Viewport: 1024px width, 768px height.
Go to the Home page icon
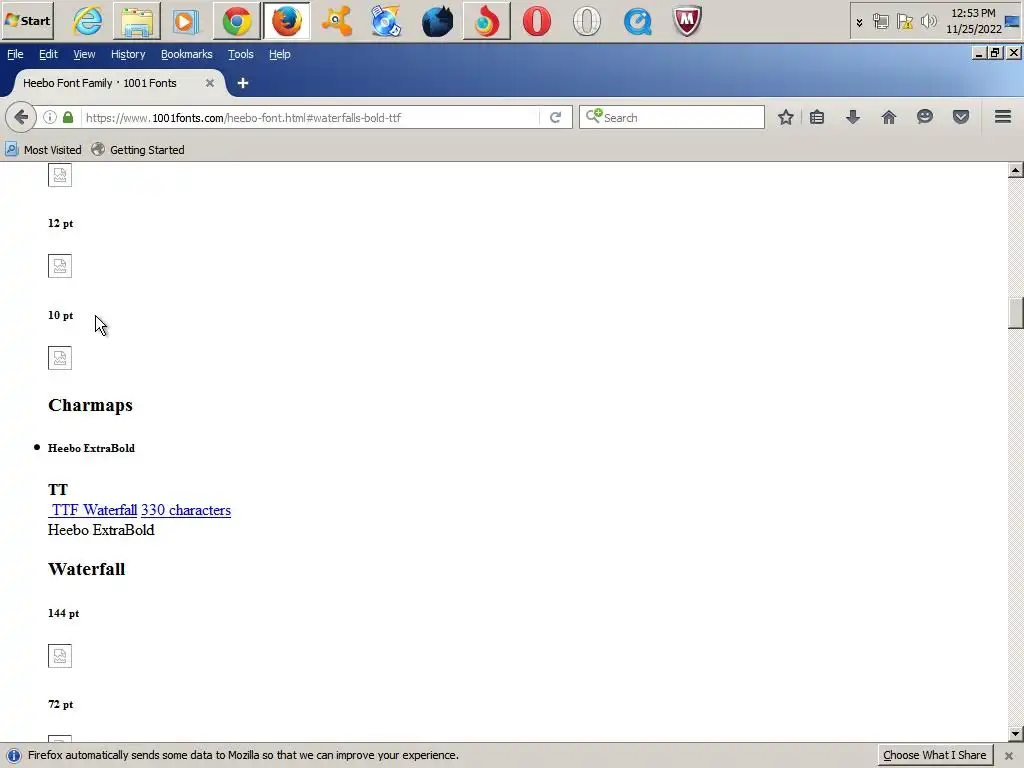click(x=889, y=118)
